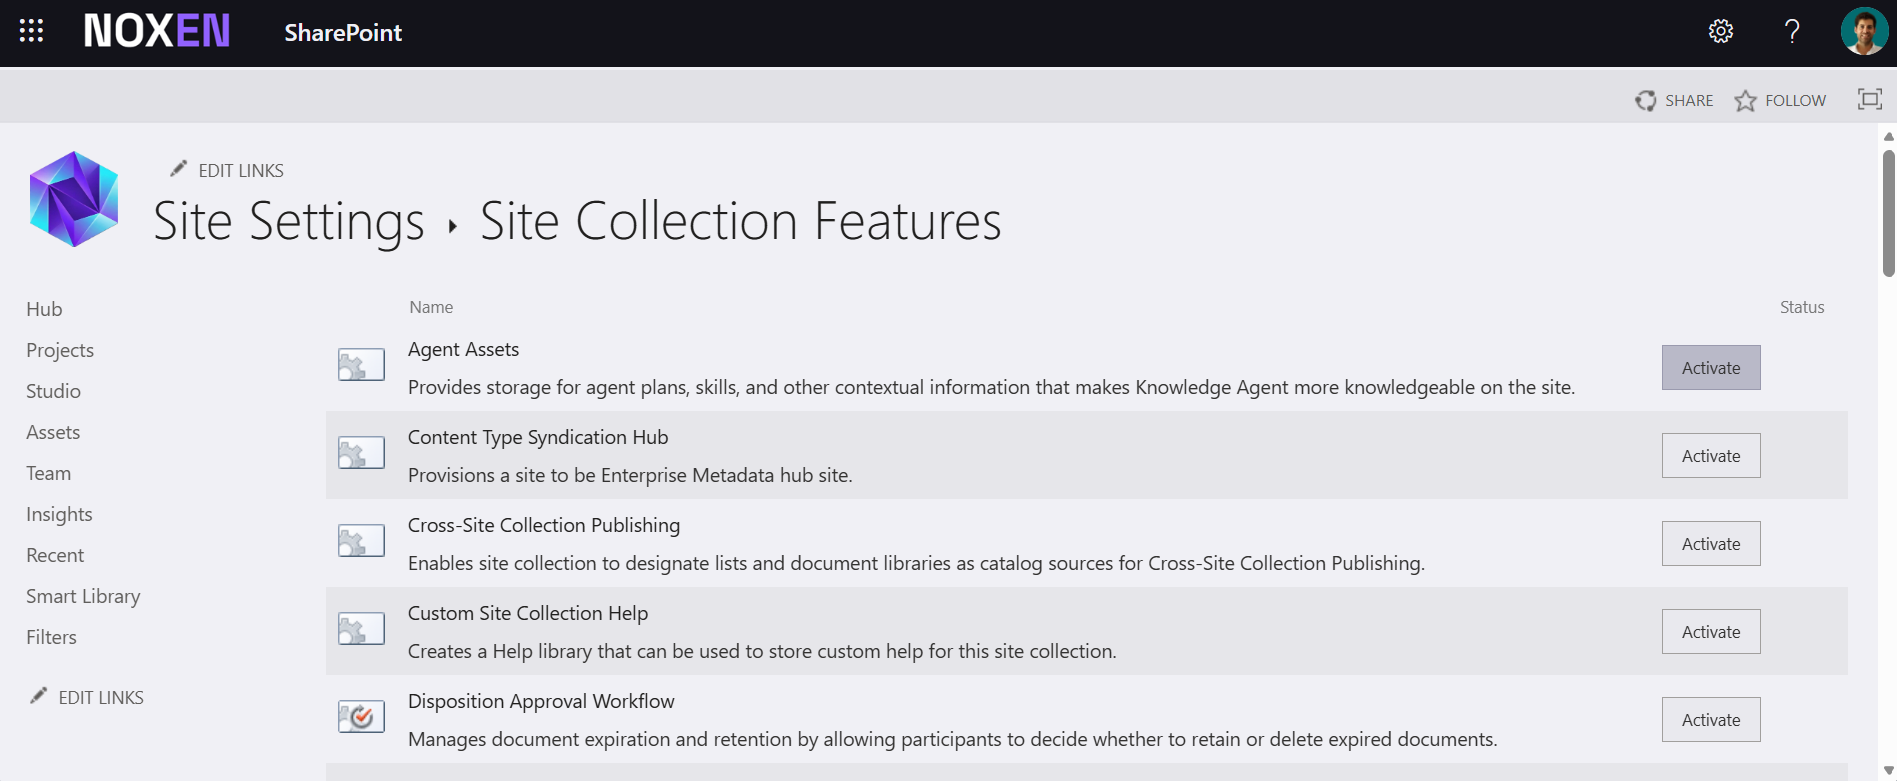1897x781 pixels.
Task: Activate Disposition Approval Workflow
Action: pyautogui.click(x=1711, y=720)
